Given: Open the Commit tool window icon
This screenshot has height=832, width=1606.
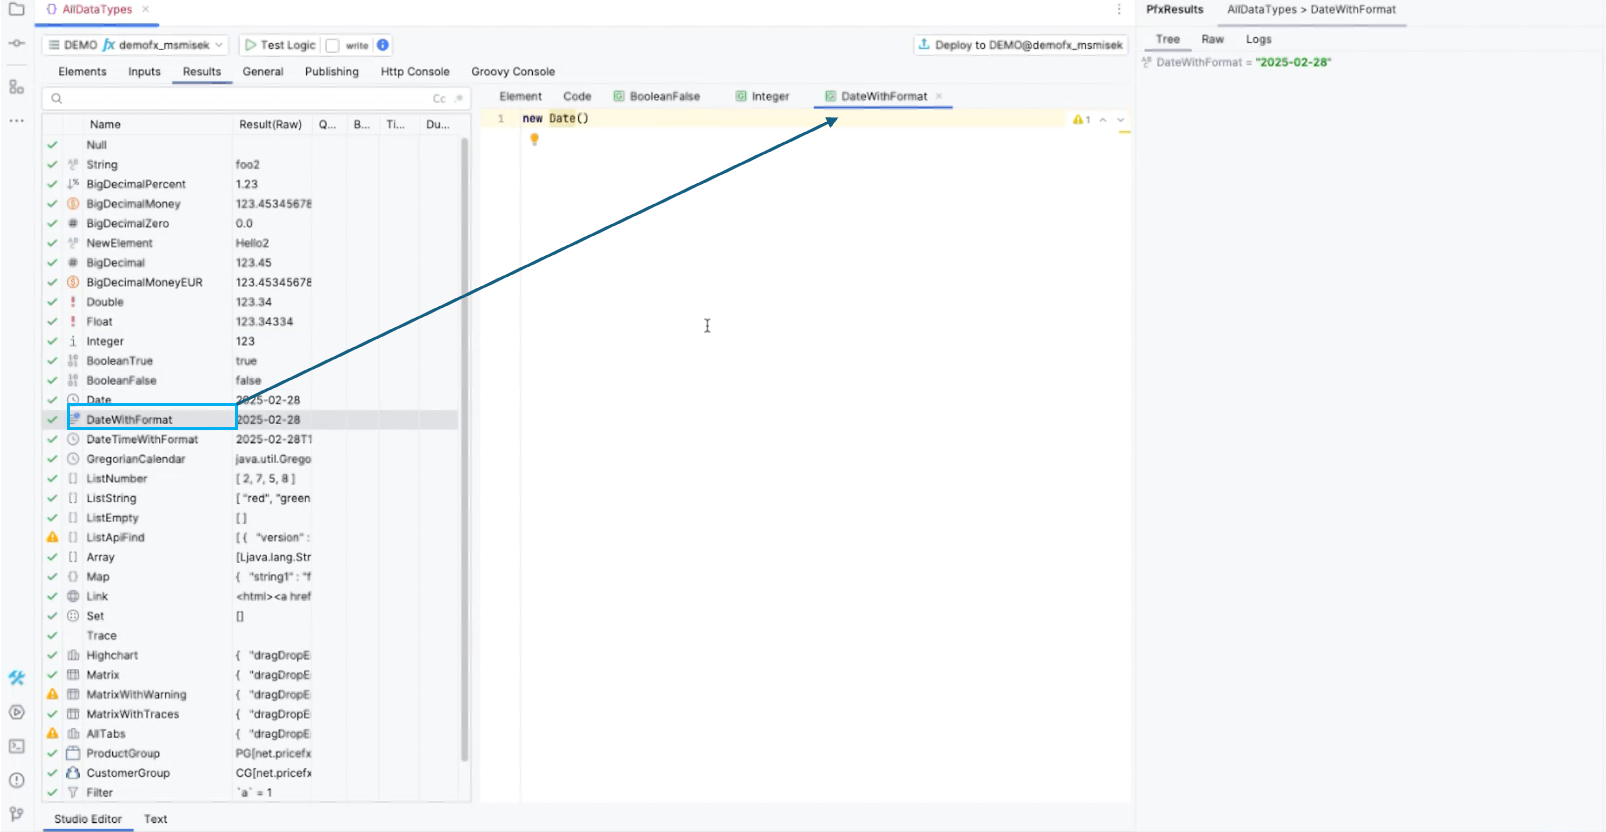Looking at the screenshot, I should (x=16, y=44).
